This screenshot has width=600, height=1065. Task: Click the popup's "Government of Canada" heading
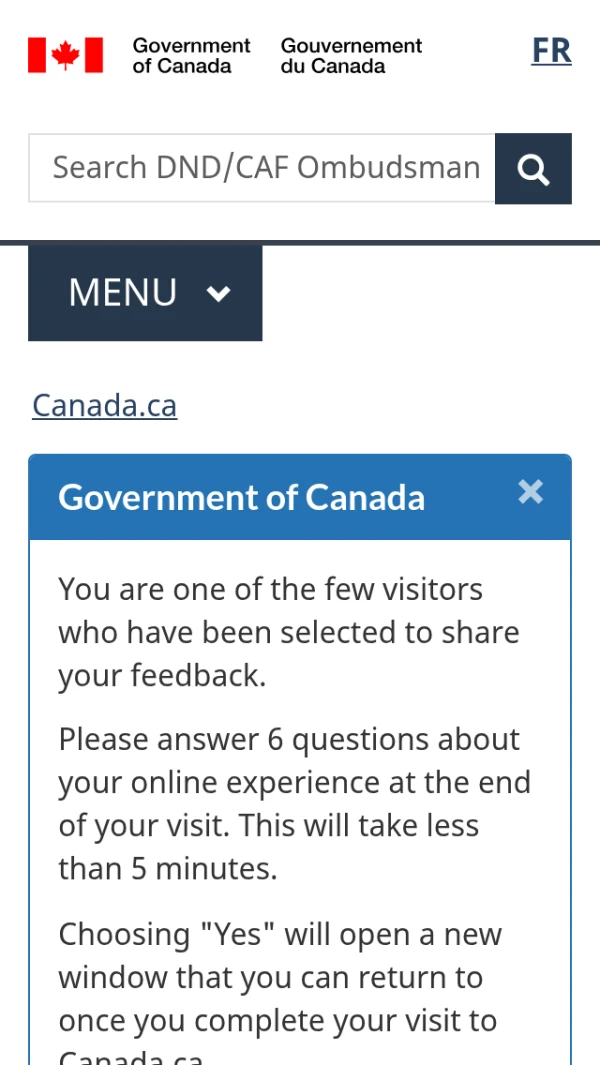coord(241,497)
